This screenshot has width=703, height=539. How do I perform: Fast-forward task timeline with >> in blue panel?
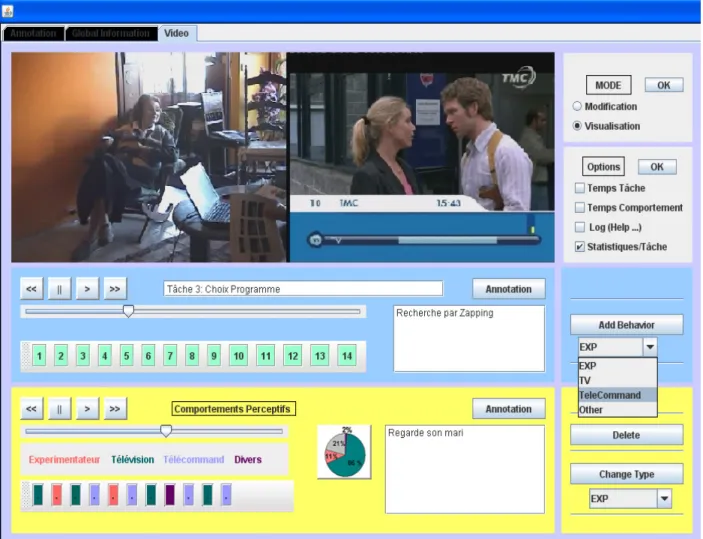[115, 289]
